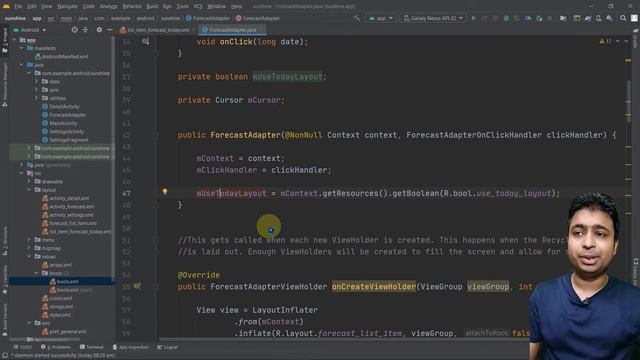This screenshot has height=360, width=640.
Task: Open the Problems tool window
Action: tap(56, 347)
